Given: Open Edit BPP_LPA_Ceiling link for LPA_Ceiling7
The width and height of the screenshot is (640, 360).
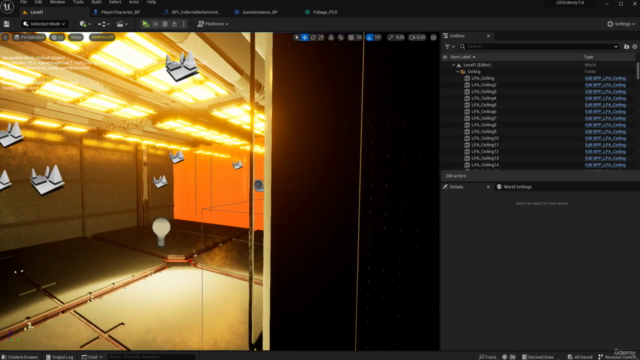Looking at the screenshot, I should (605, 118).
